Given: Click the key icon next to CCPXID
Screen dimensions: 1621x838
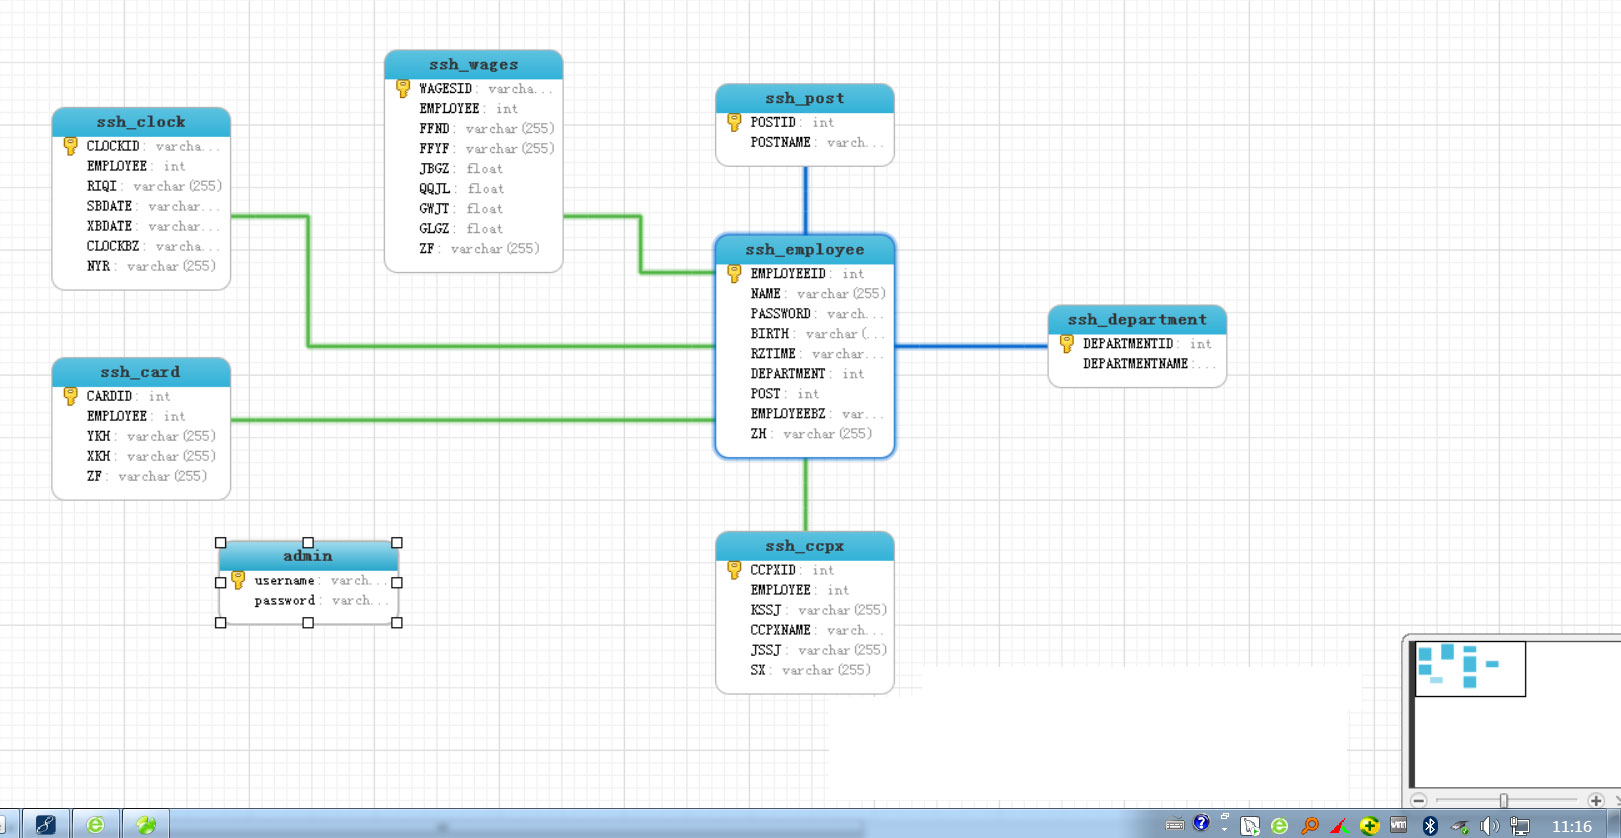Looking at the screenshot, I should (734, 570).
